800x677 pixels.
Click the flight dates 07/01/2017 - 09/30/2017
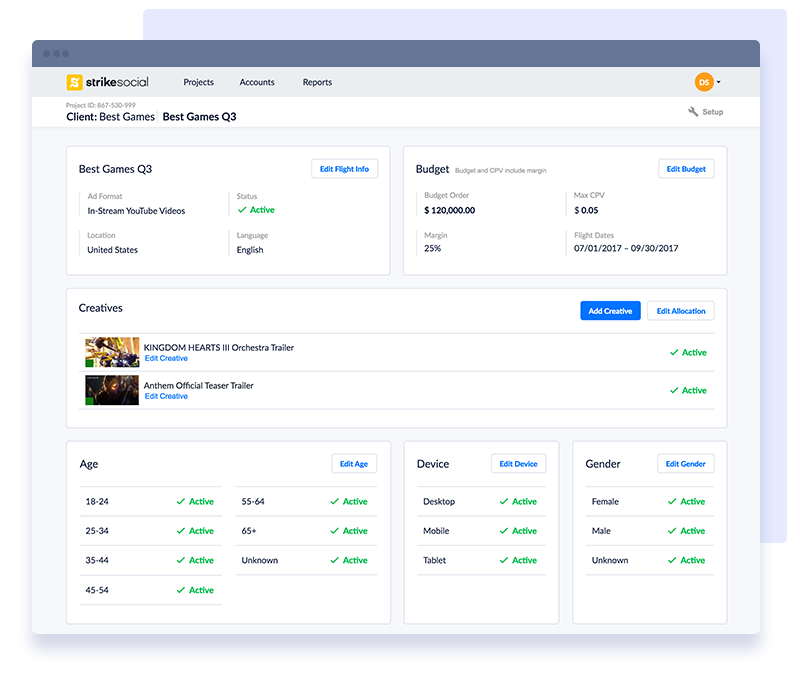coord(626,248)
